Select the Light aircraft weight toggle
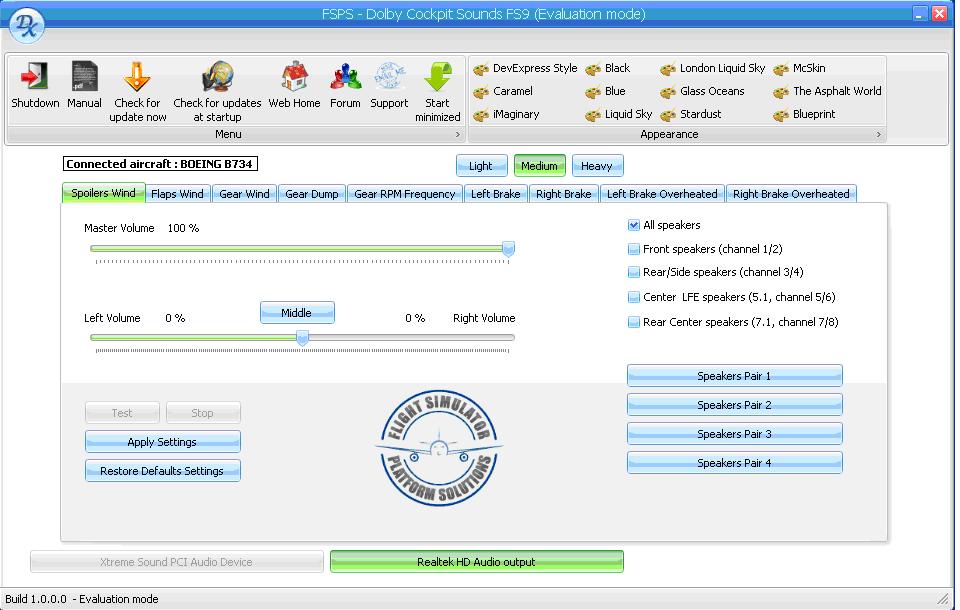The image size is (960, 610). 482,166
